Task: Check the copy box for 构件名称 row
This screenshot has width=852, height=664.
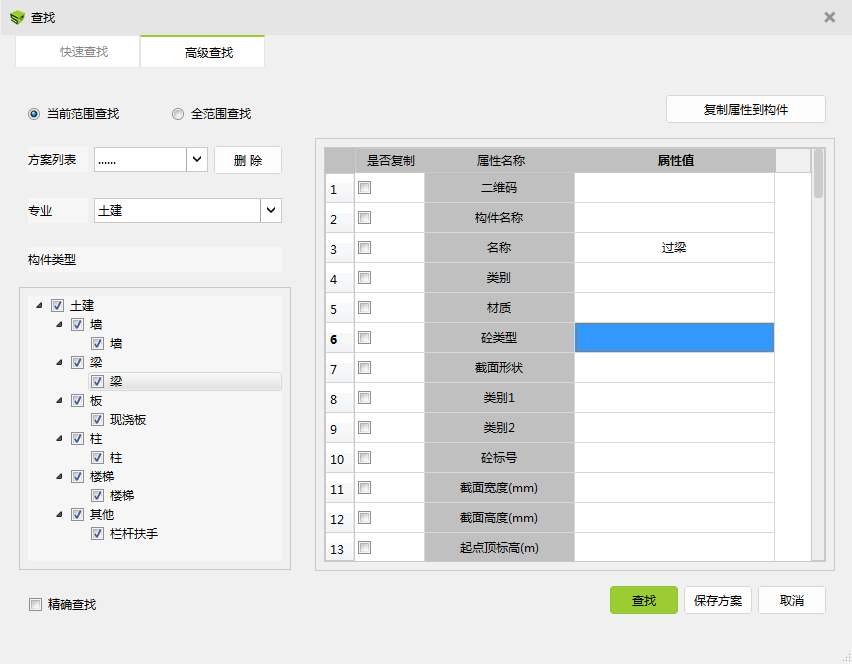Action: [x=365, y=218]
